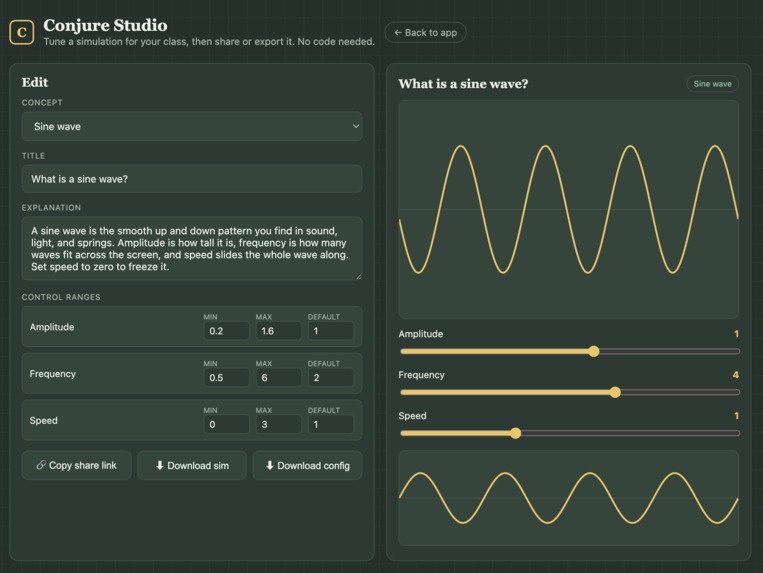Click the 'Frequency' row label in Control Ranges
The width and height of the screenshot is (763, 573).
53,374
